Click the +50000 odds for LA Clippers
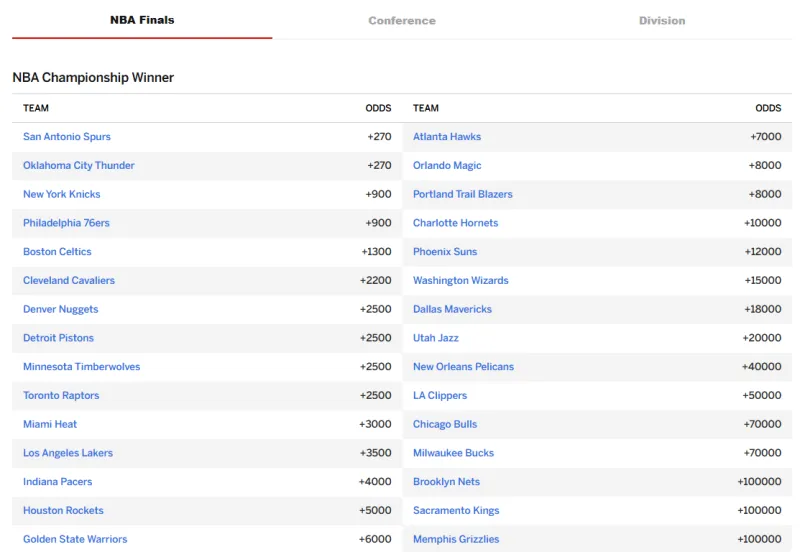The image size is (800, 552). [762, 395]
